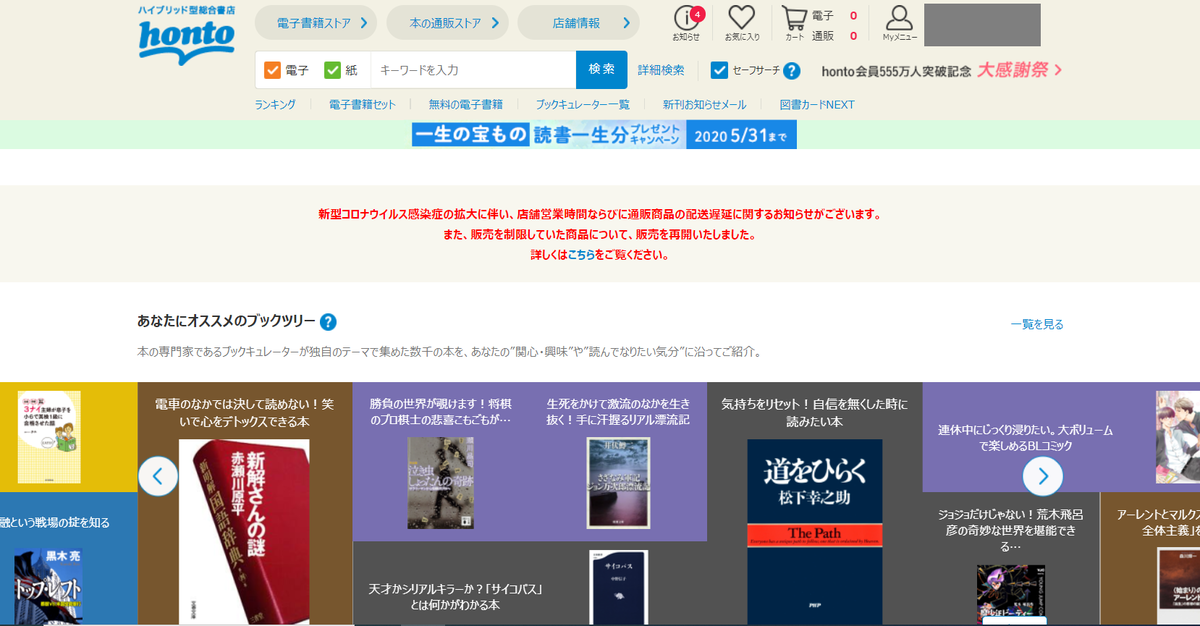Open the 勝負の世界が覗けます book tree title
This screenshot has height=626, width=1200.
440,411
